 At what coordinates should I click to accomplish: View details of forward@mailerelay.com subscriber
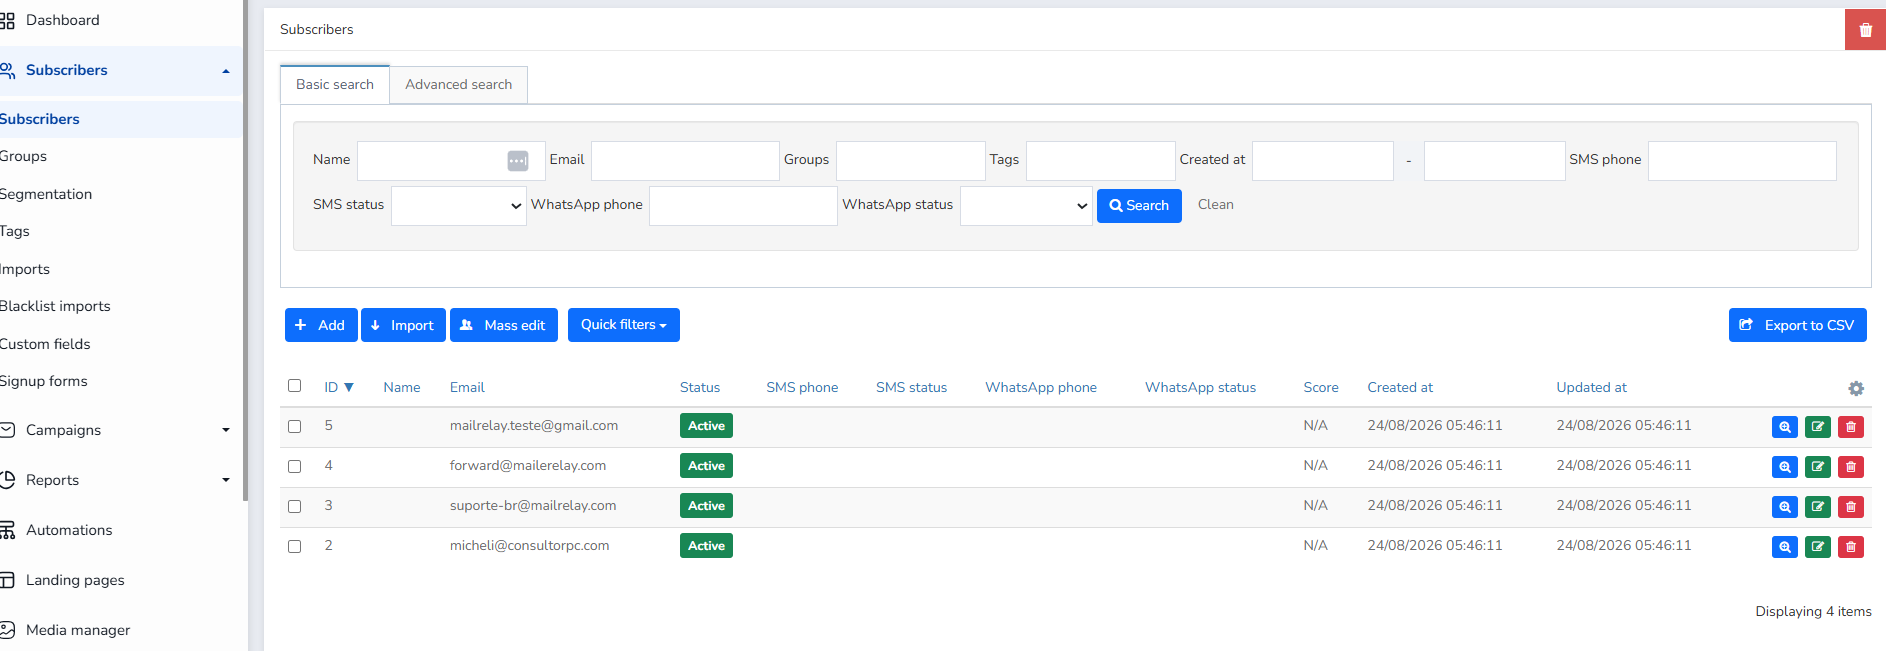click(1784, 467)
